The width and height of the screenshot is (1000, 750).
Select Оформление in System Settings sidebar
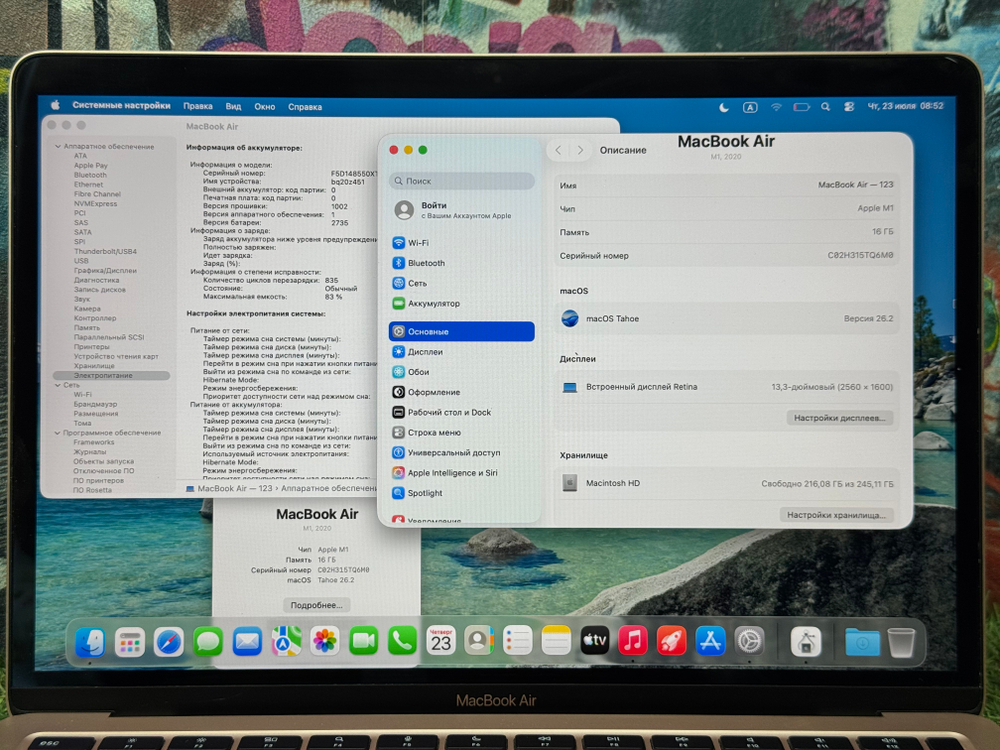coord(462,392)
